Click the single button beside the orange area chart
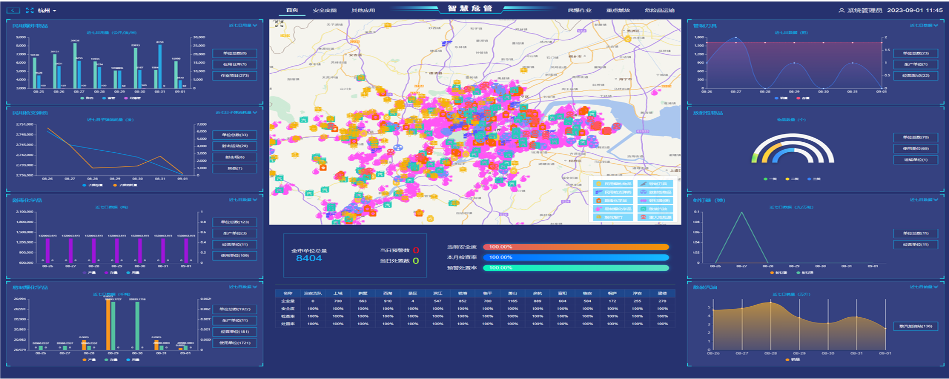 click(x=915, y=326)
